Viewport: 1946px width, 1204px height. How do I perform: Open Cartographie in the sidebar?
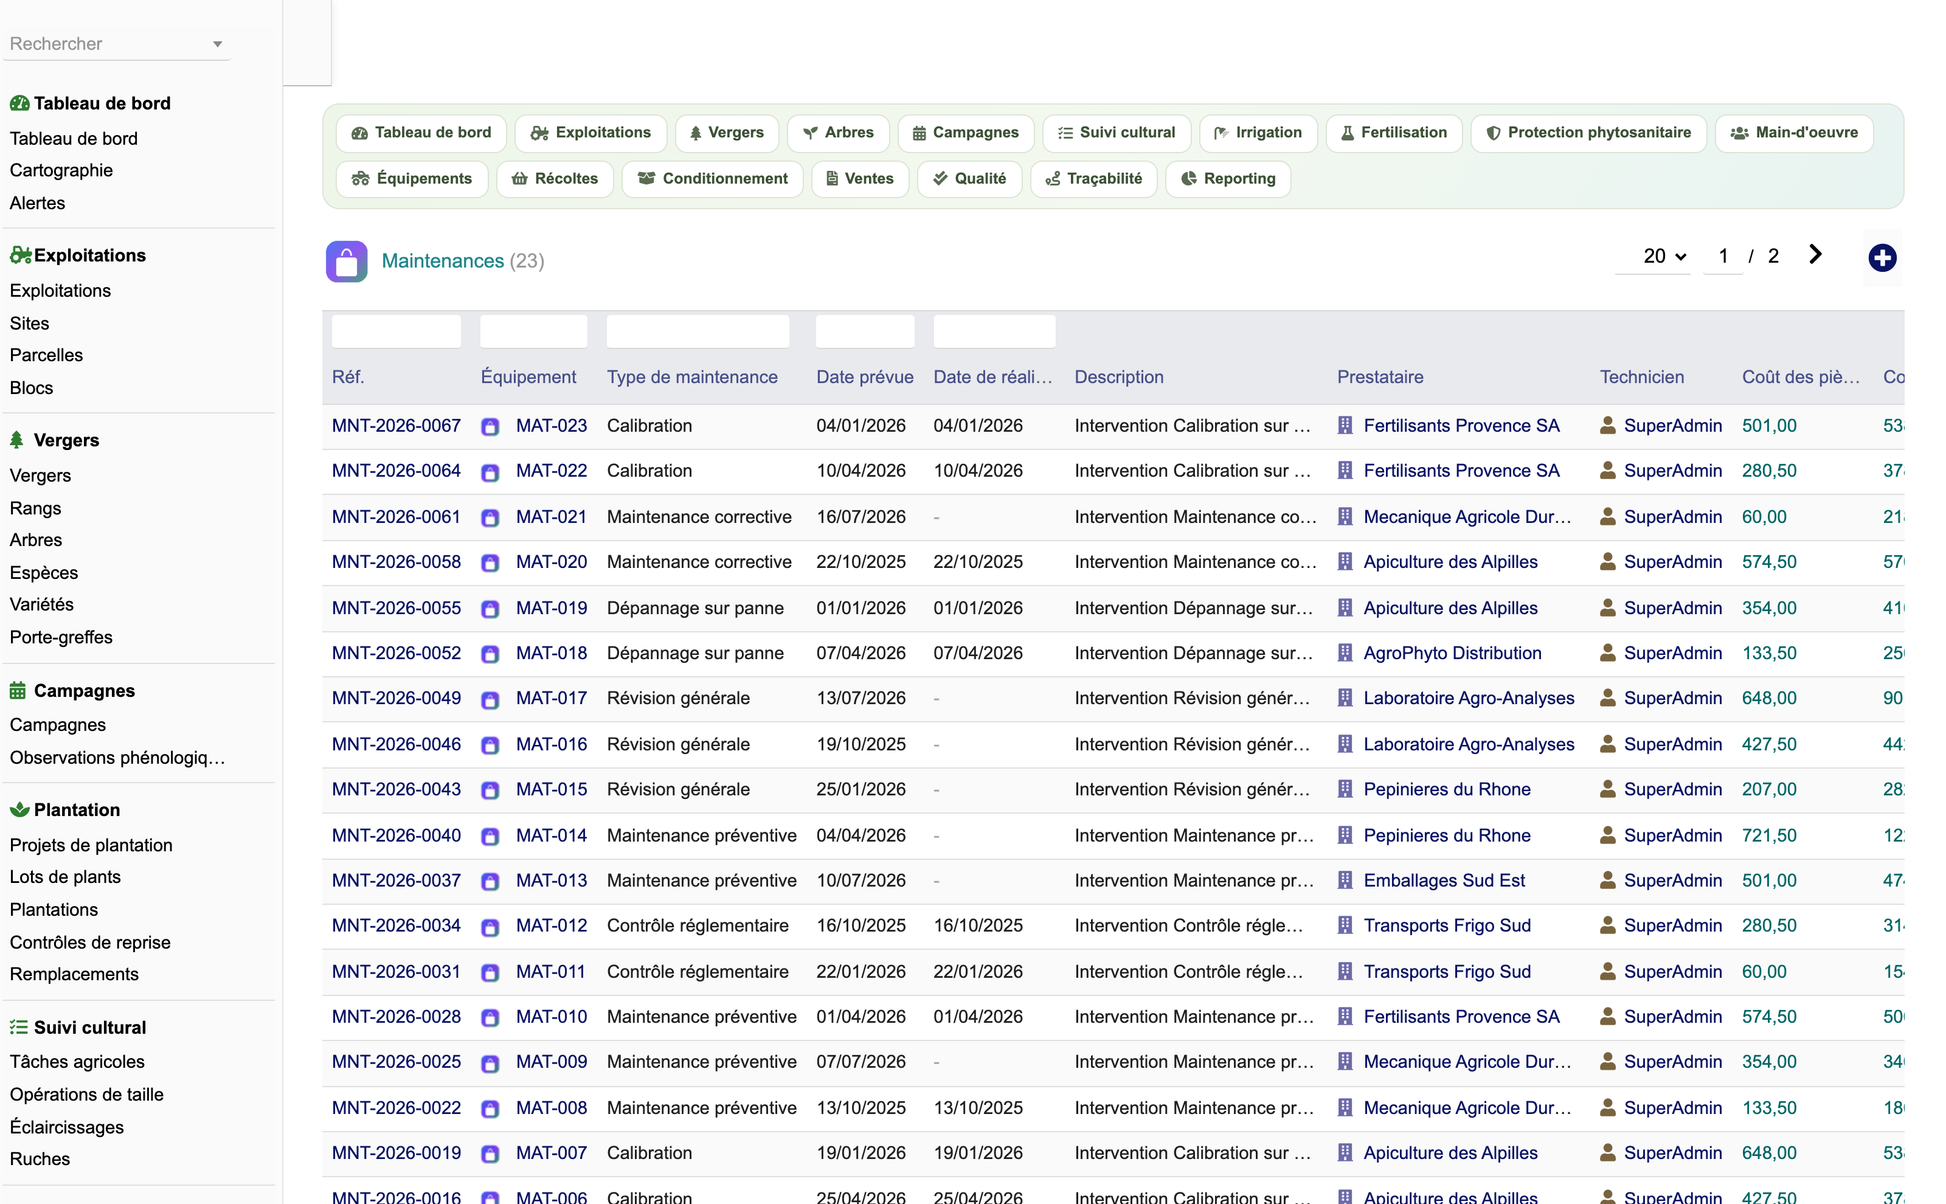61,170
